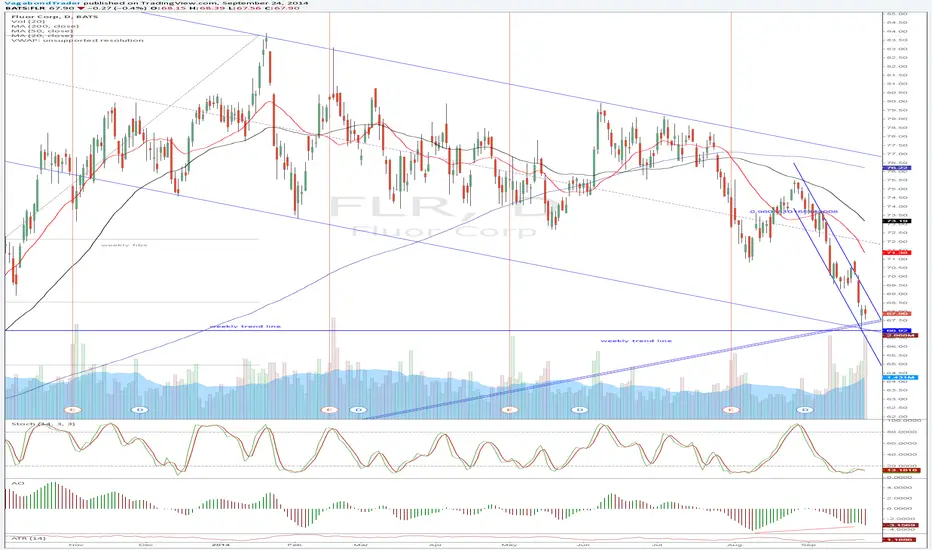Select the 'AO' oscillator pane label
The width and height of the screenshot is (932, 550).
[x=17, y=483]
